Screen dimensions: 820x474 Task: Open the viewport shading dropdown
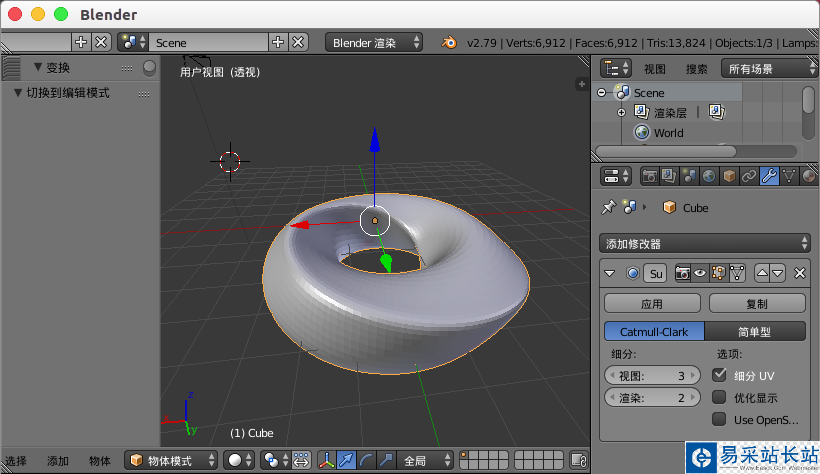click(x=239, y=460)
